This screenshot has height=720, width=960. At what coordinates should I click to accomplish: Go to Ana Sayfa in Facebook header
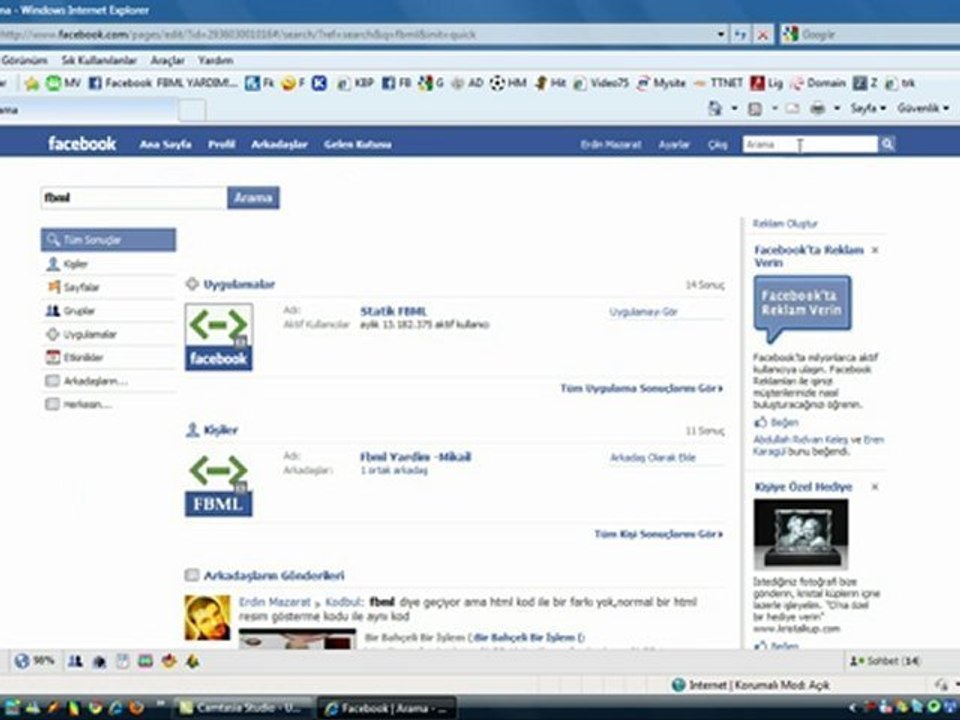coord(165,144)
